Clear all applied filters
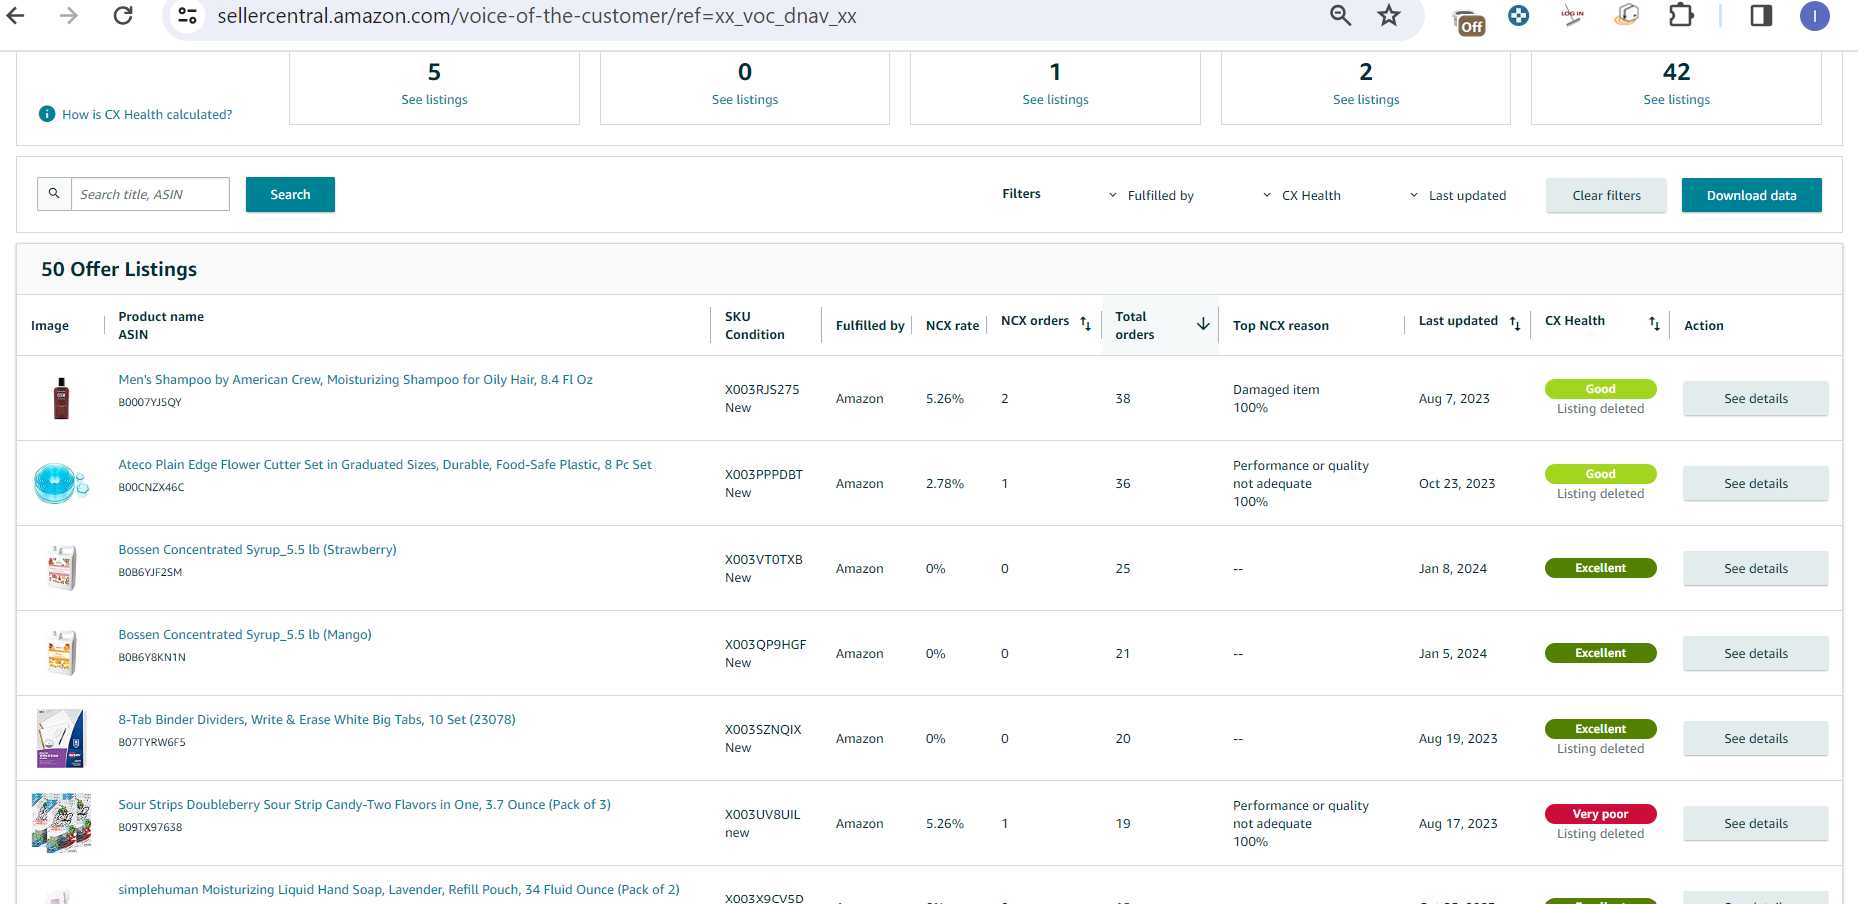This screenshot has height=904, width=1858. (x=1606, y=195)
